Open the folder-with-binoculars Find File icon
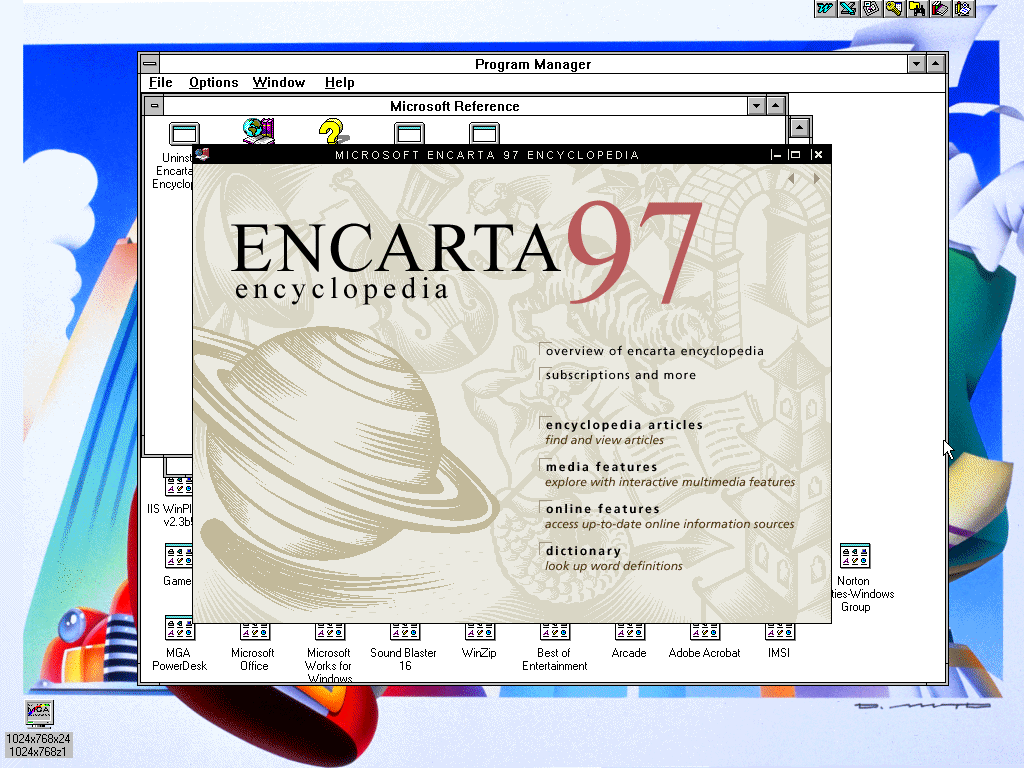Image resolution: width=1024 pixels, height=768 pixels. point(917,8)
